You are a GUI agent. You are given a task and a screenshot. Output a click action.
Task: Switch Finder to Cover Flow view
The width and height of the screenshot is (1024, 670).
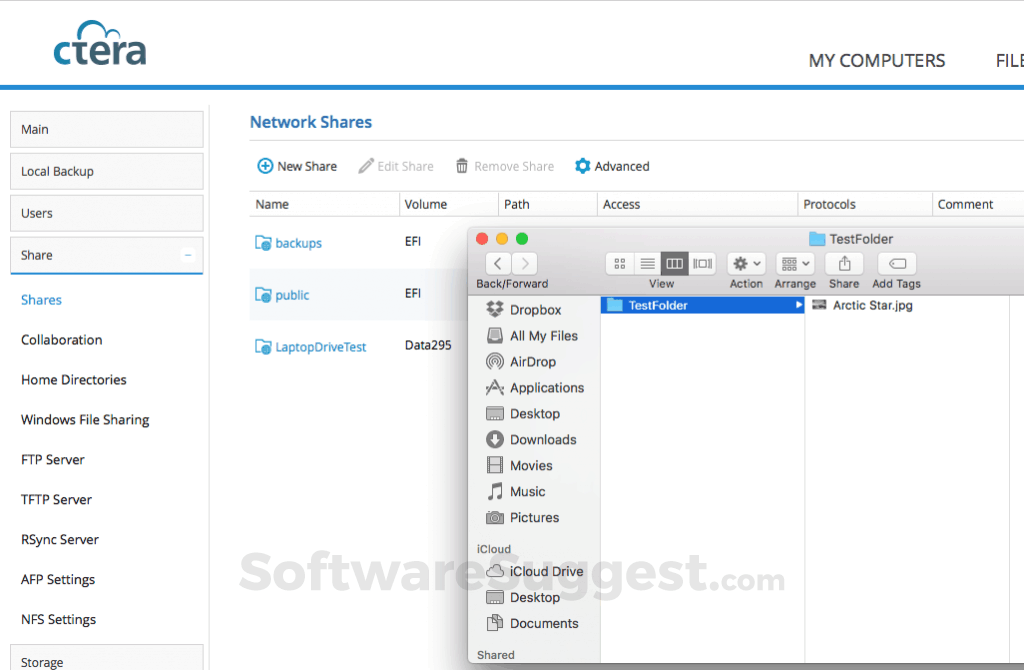pos(701,263)
